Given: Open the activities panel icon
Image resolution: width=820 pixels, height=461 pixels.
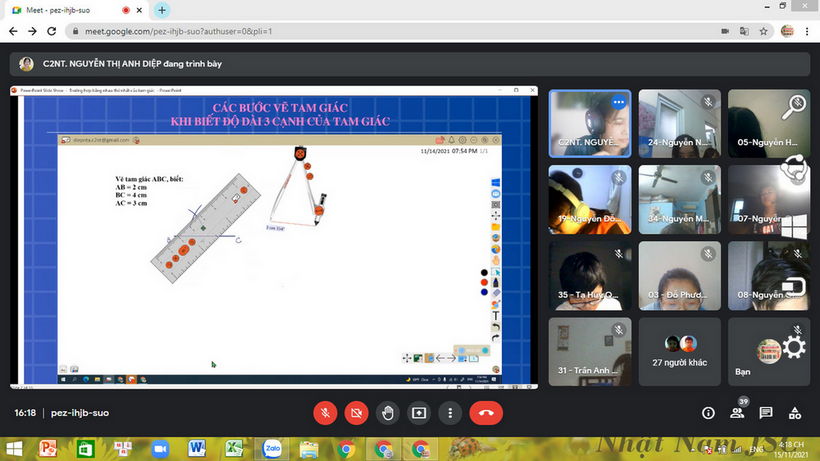Looking at the screenshot, I should 795,412.
